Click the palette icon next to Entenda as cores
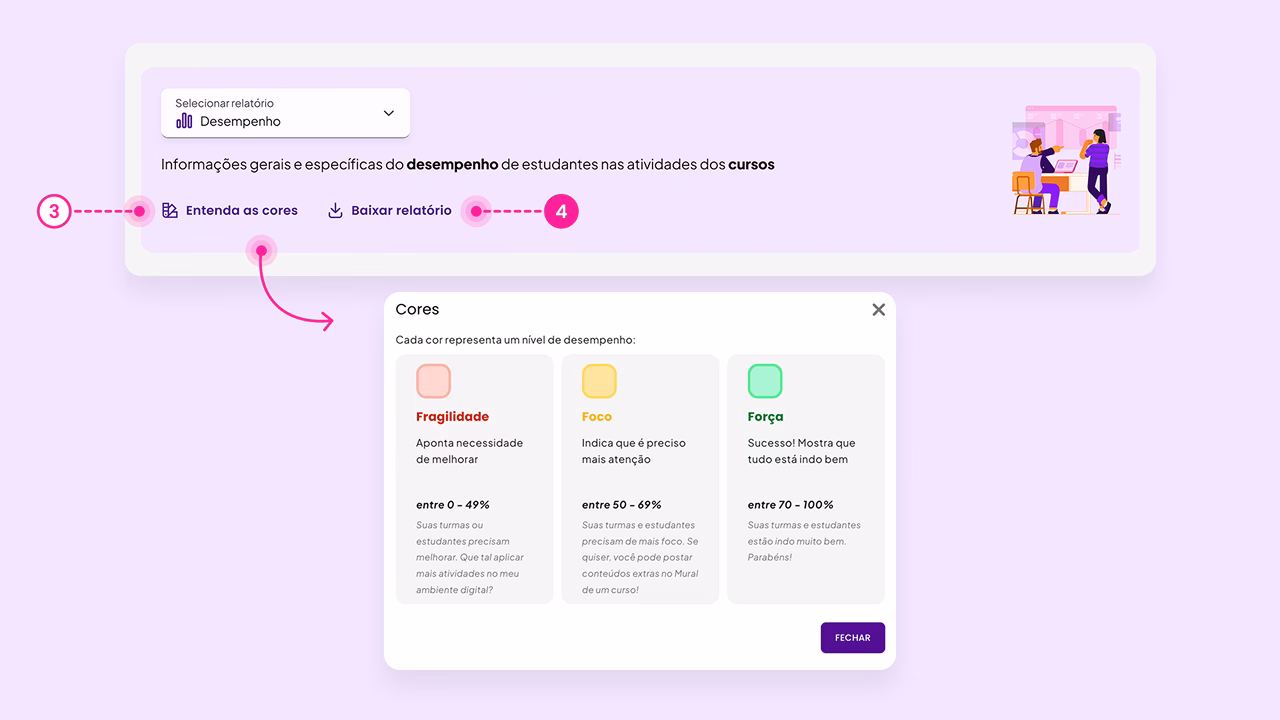Screen dimensions: 1280x720 point(170,211)
